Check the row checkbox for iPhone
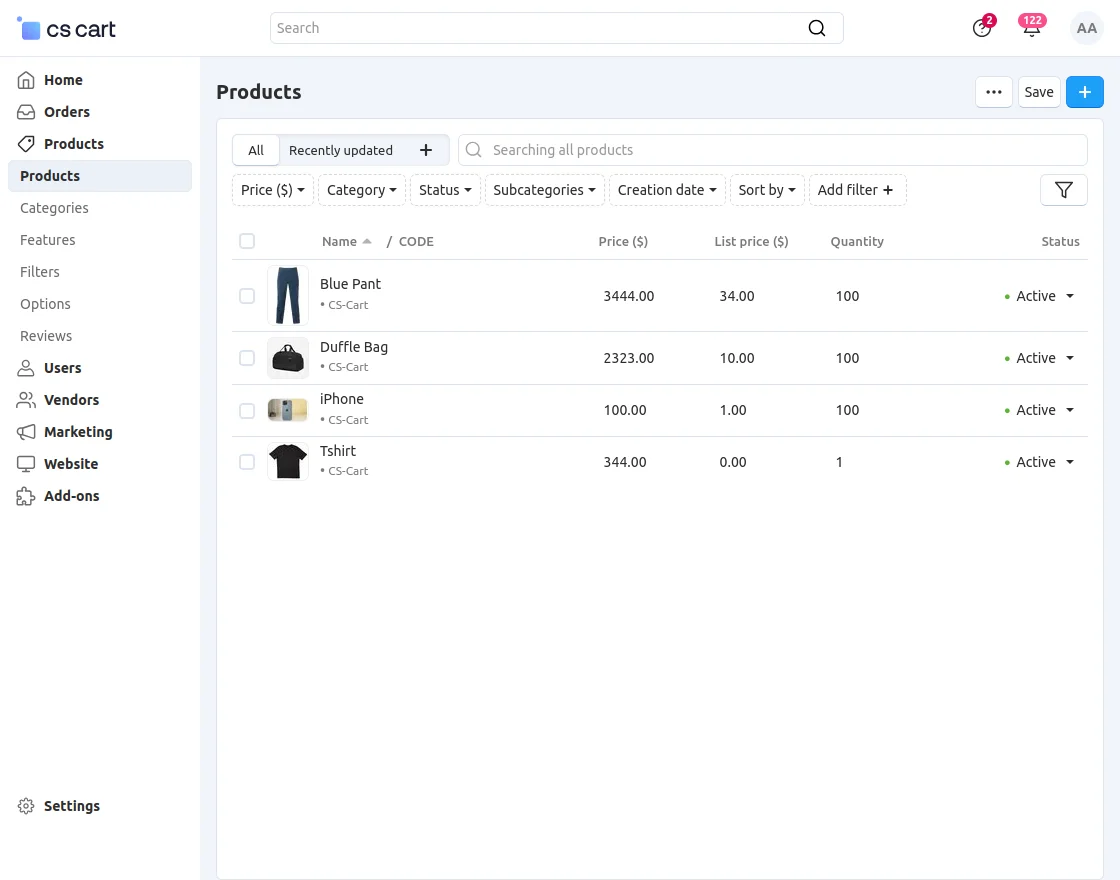The height and width of the screenshot is (880, 1120). pyautogui.click(x=247, y=409)
